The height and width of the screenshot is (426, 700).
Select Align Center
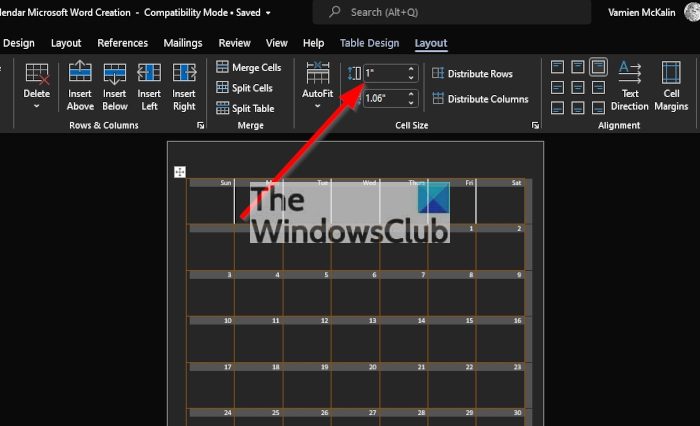(x=578, y=88)
